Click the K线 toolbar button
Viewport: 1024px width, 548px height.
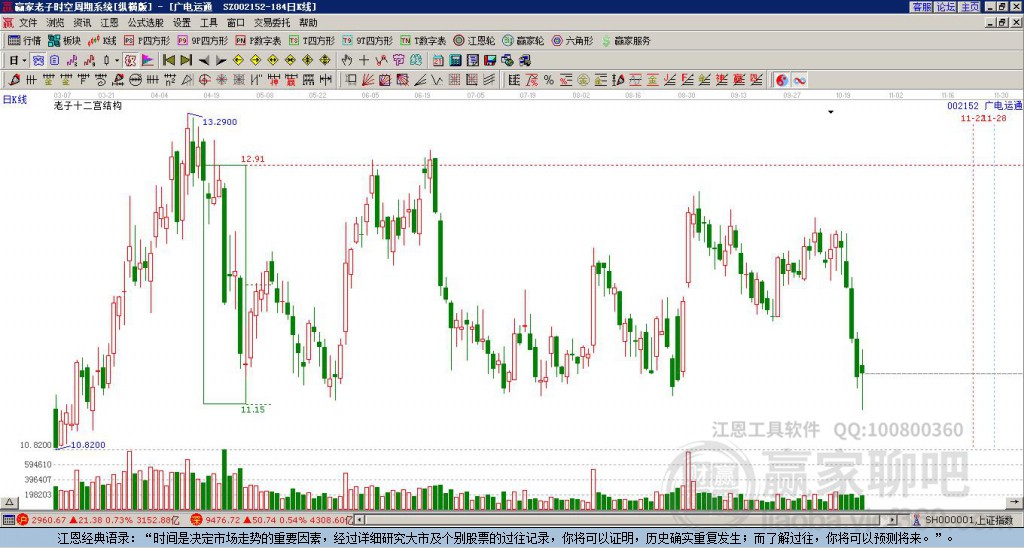click(x=102, y=40)
